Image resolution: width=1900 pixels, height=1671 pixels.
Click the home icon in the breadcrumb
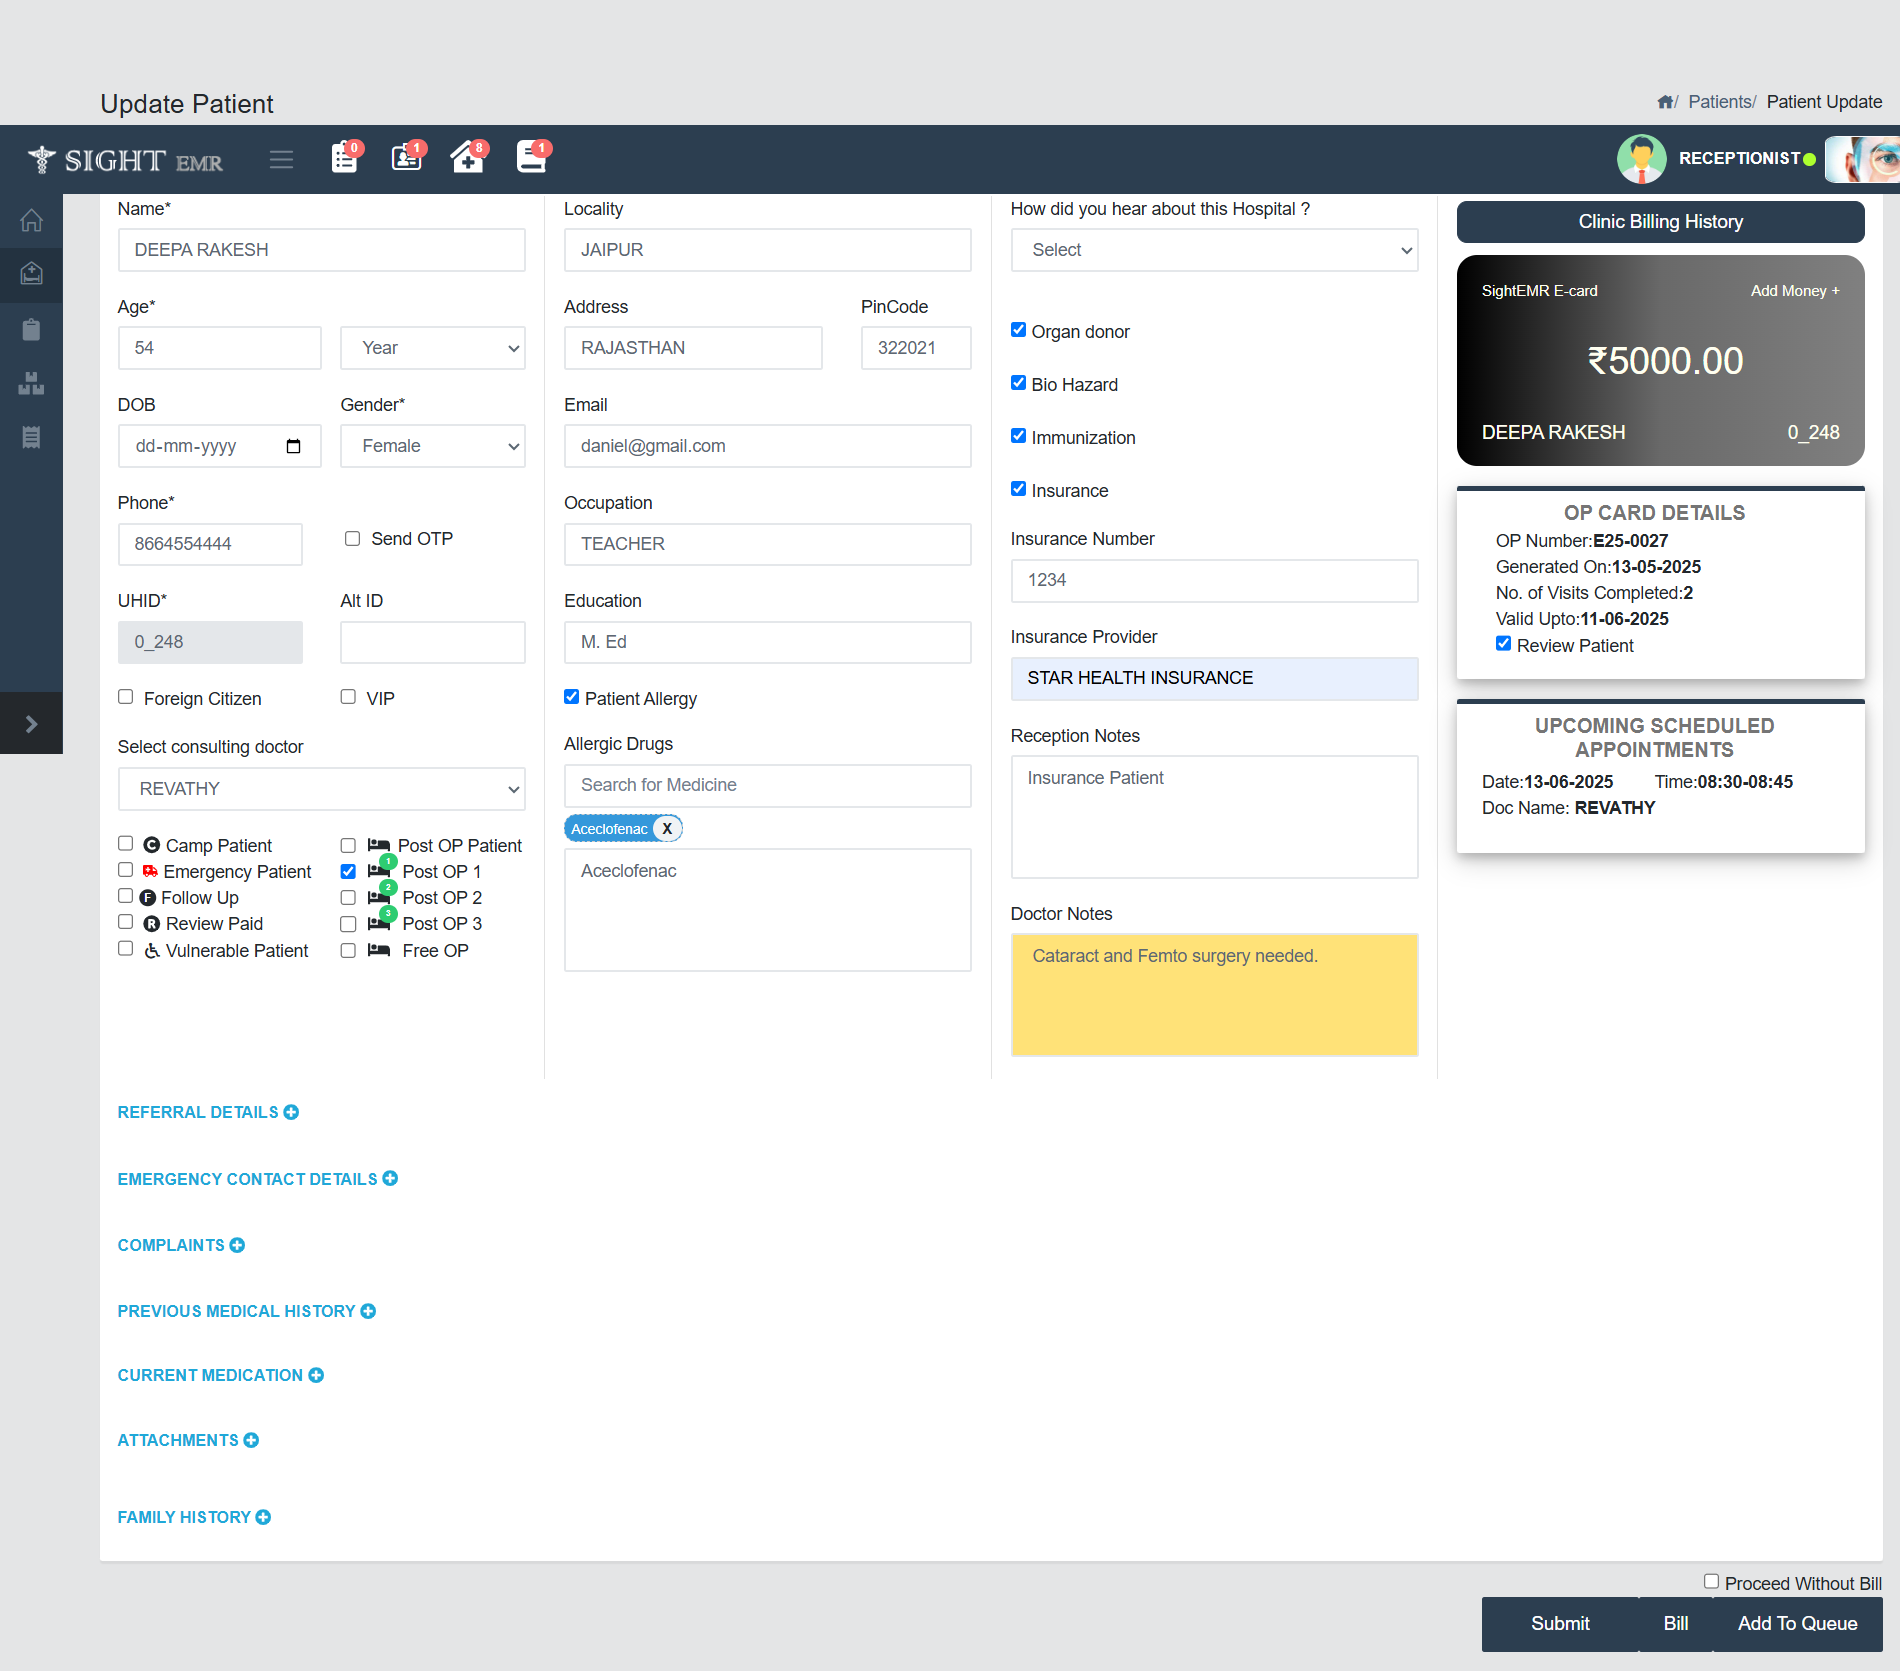click(x=1665, y=102)
